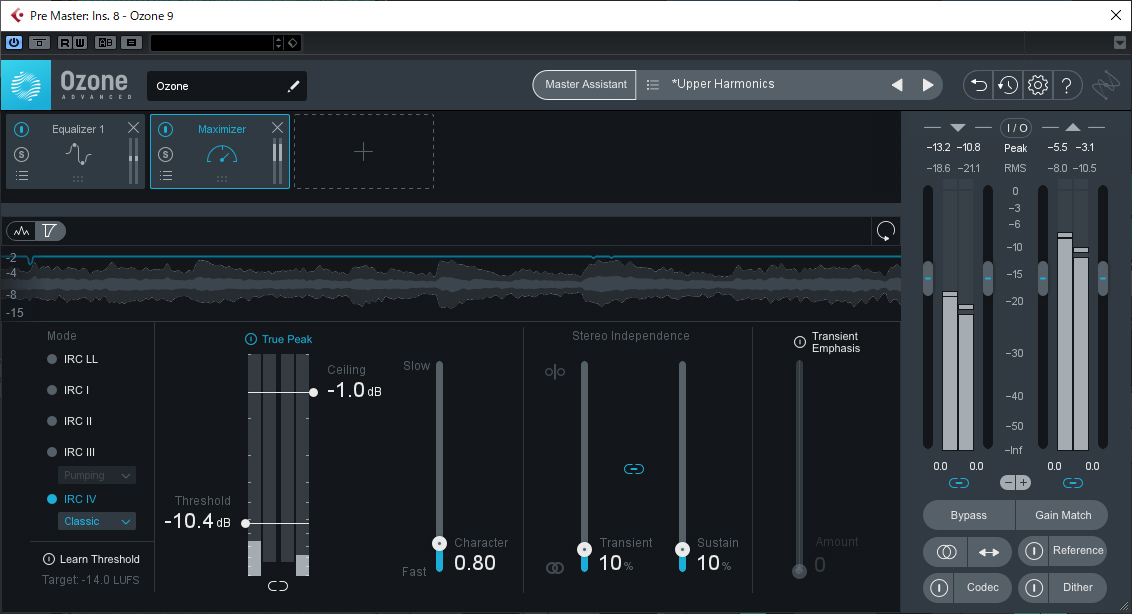Toggle the output gain link icon
The height and width of the screenshot is (614, 1132).
click(1073, 483)
